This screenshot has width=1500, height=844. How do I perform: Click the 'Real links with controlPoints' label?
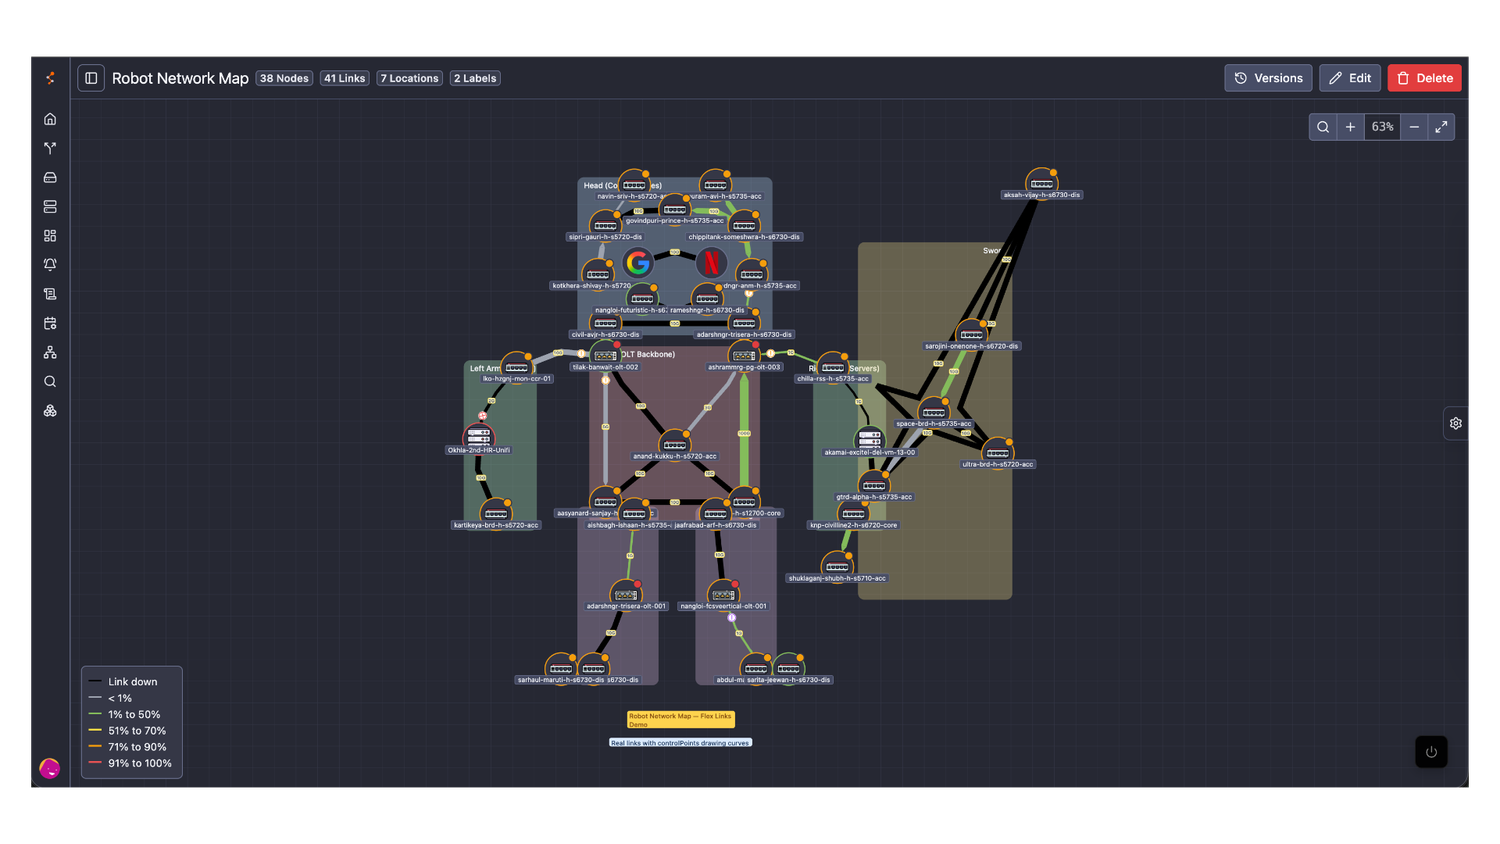680,743
